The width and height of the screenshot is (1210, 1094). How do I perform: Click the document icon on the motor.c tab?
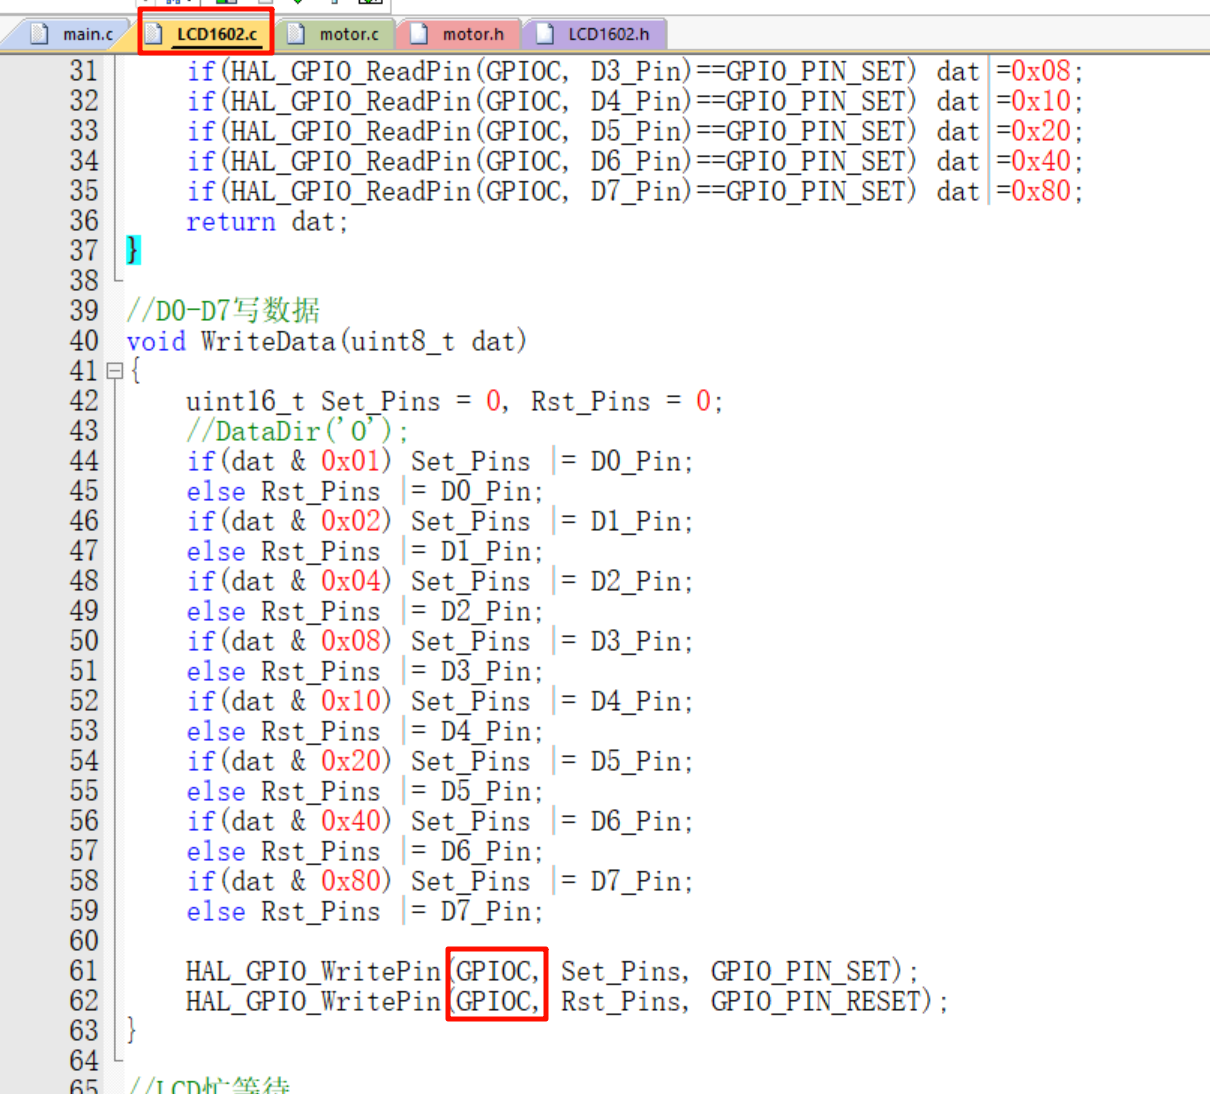(x=295, y=32)
